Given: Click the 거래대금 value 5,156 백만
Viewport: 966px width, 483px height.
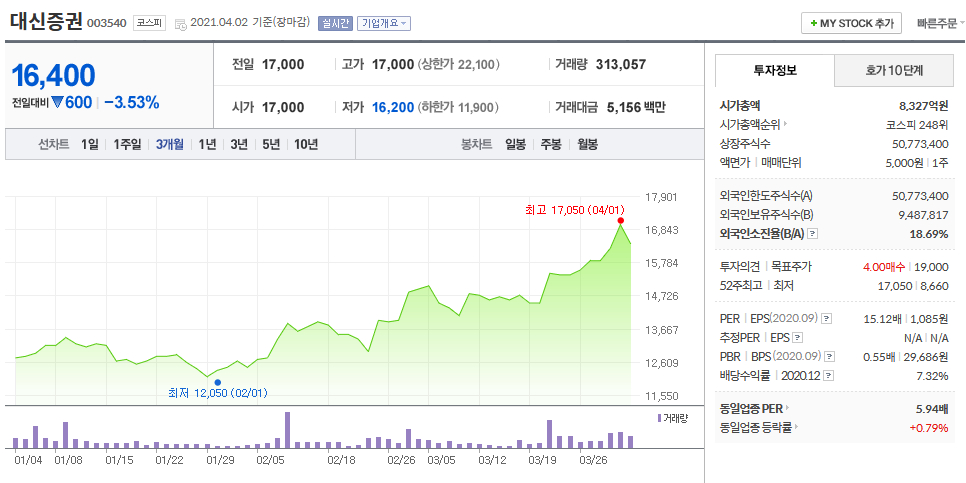Looking at the screenshot, I should pyautogui.click(x=636, y=107).
